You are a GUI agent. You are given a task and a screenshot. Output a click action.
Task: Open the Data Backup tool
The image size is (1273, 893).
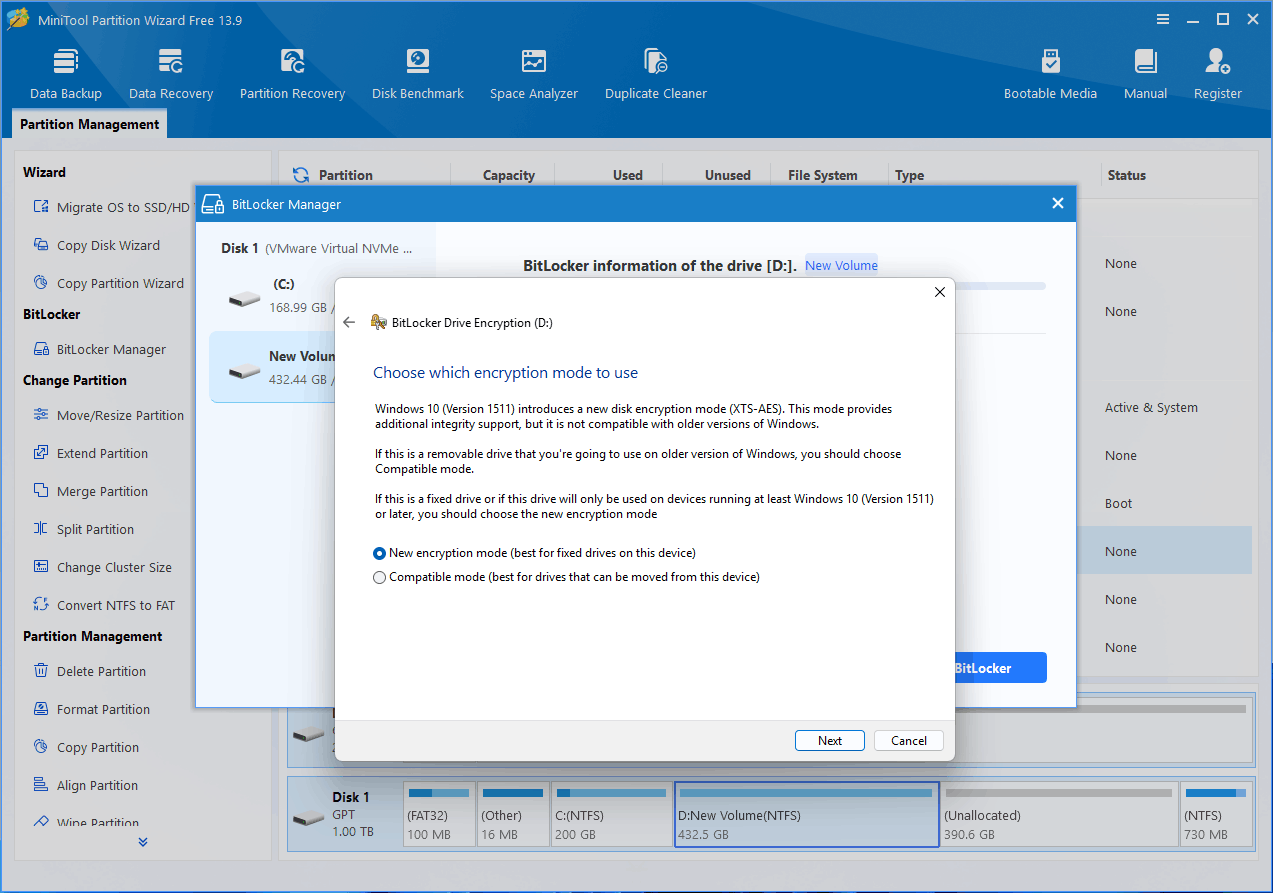[66, 75]
